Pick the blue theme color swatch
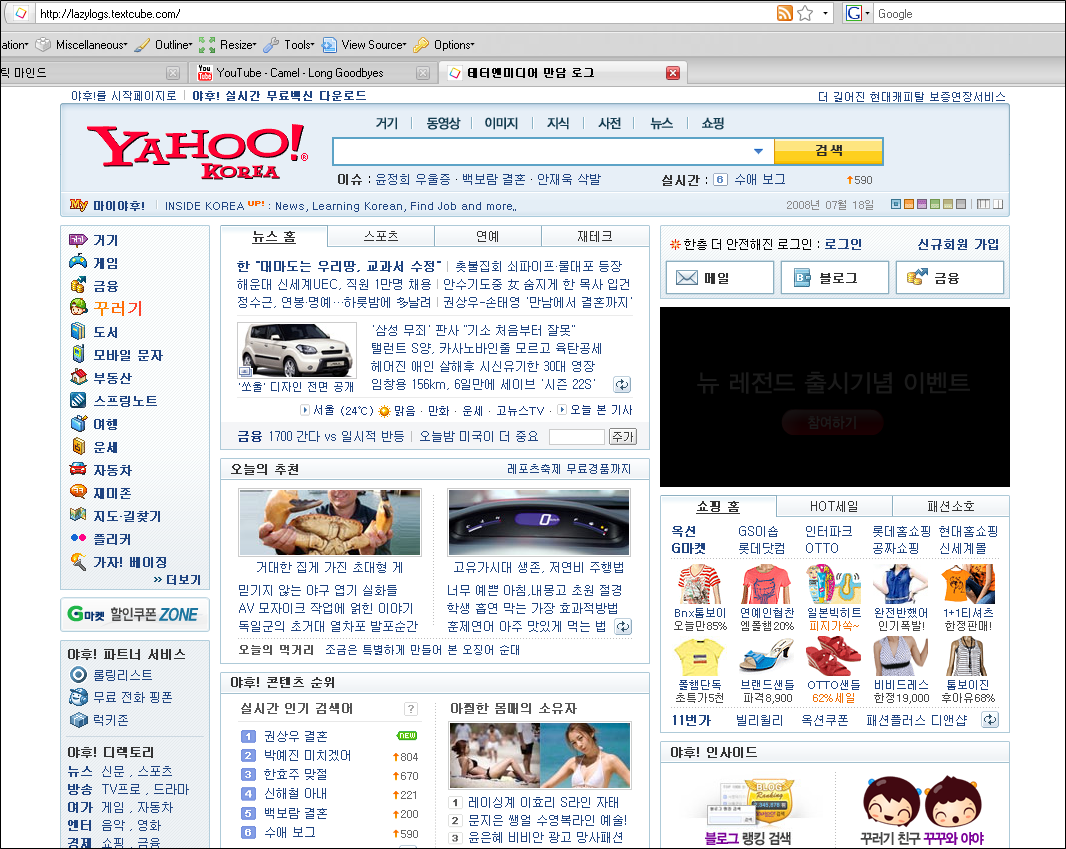The image size is (1066, 849). click(896, 204)
